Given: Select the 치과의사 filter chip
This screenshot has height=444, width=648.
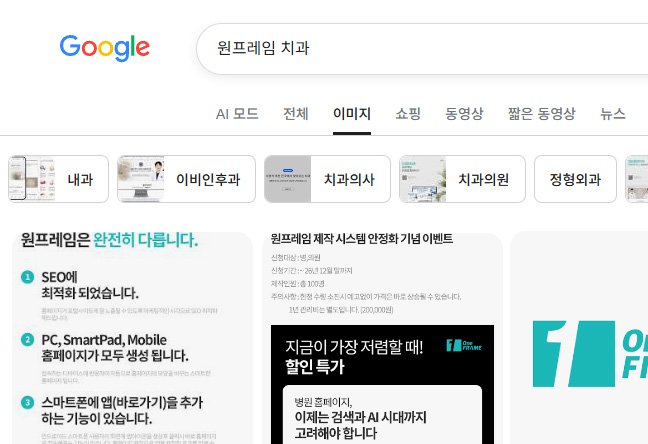Looking at the screenshot, I should [327, 179].
